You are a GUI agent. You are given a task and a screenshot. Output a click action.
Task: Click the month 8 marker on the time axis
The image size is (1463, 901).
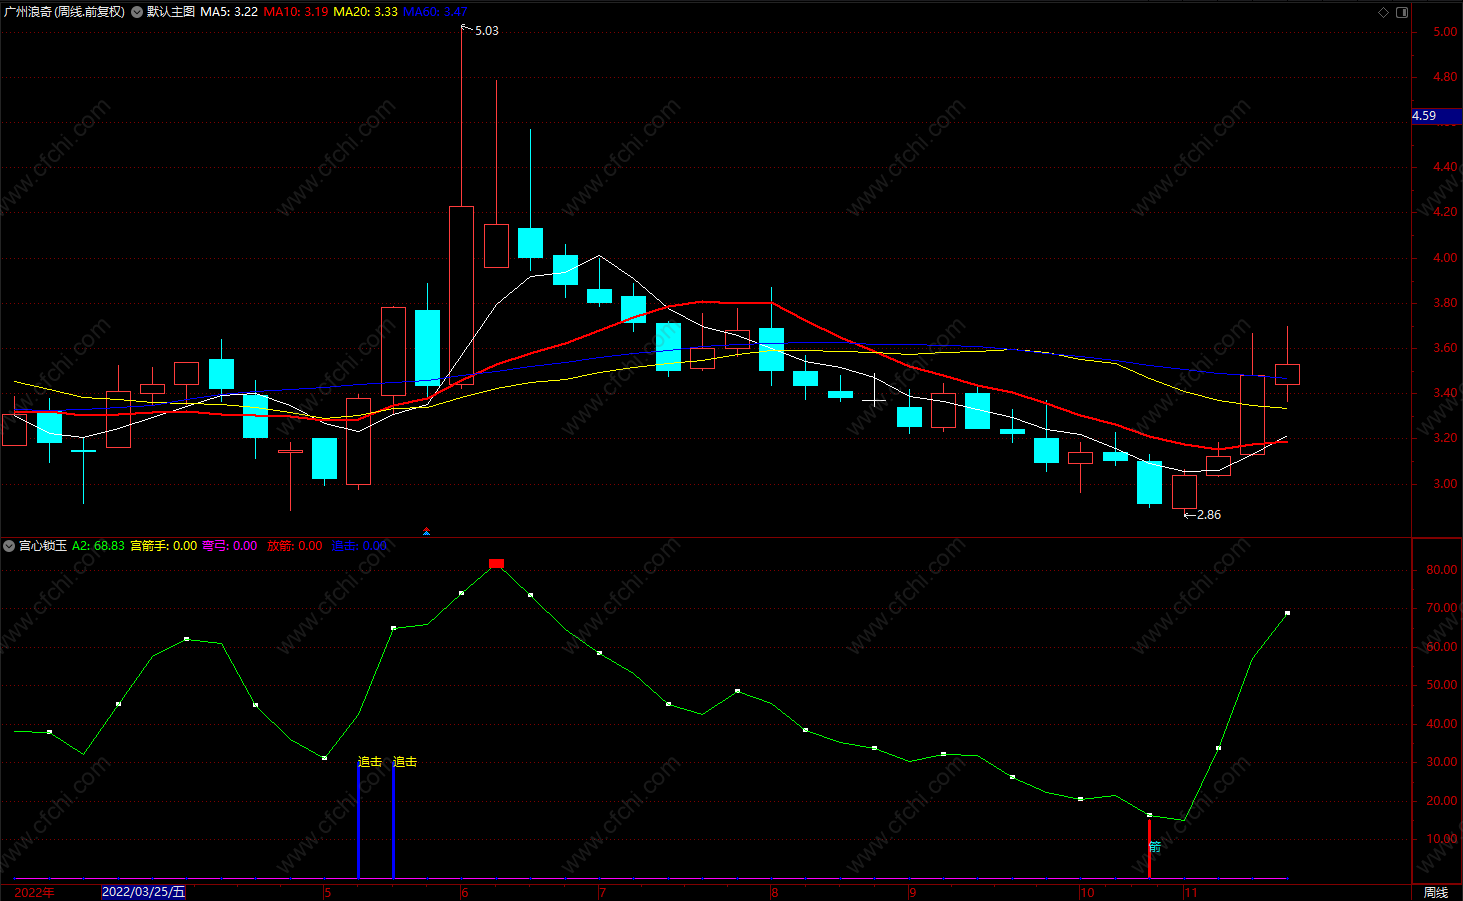[x=774, y=893]
